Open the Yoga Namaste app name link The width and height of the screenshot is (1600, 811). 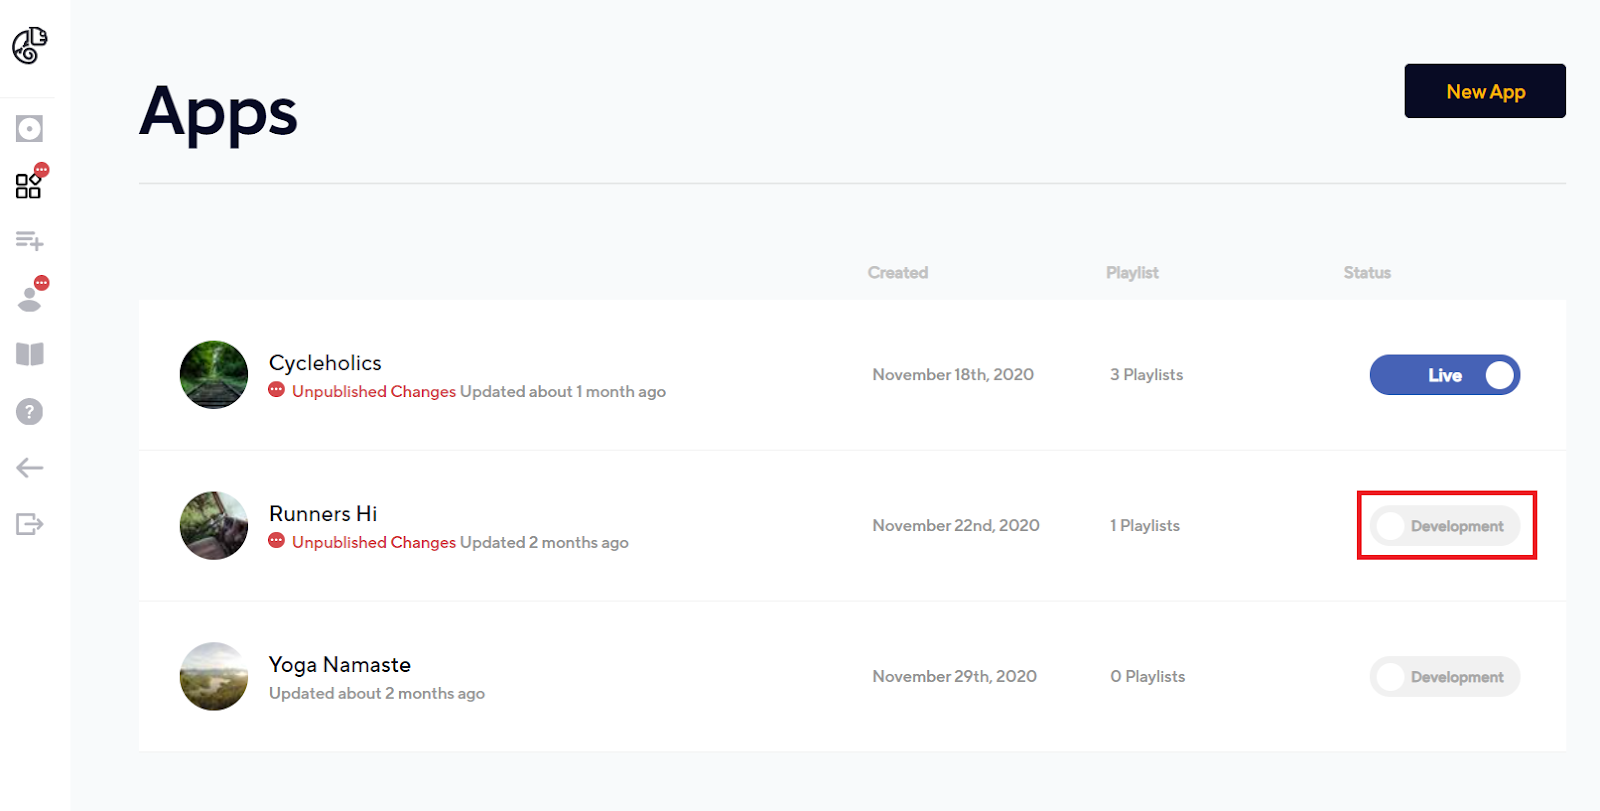[x=340, y=665]
